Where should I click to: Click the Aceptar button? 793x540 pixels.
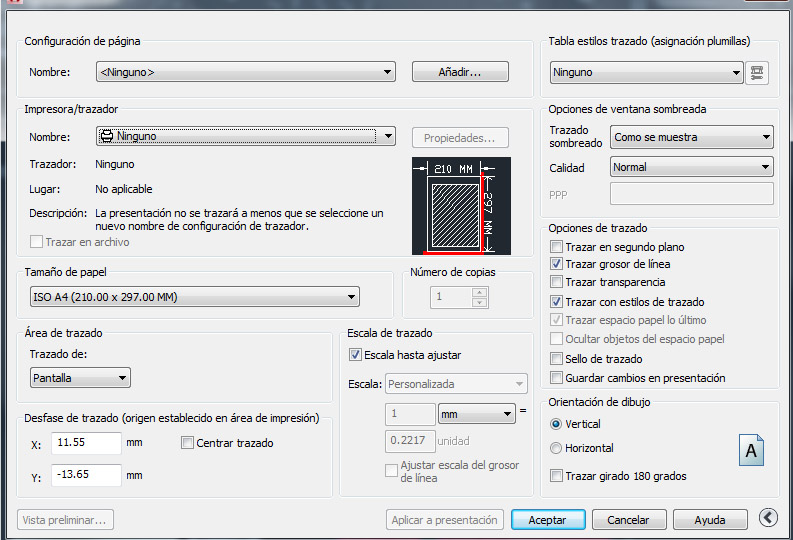pos(548,520)
